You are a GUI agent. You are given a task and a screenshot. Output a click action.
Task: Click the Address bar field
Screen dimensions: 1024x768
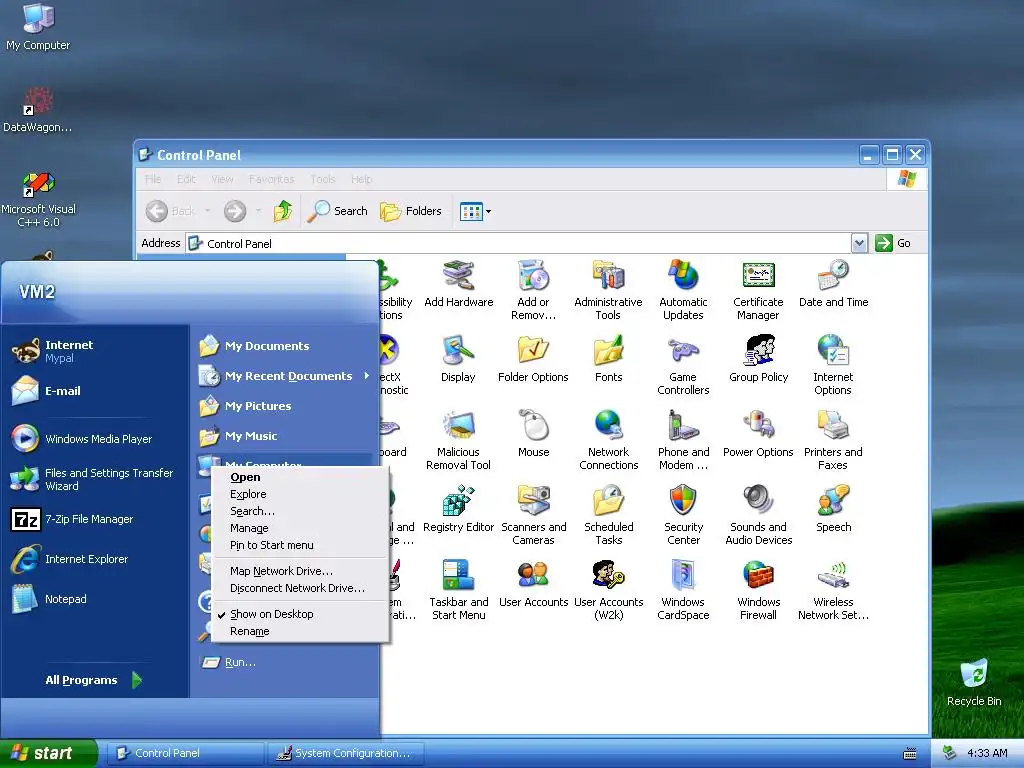coord(519,244)
